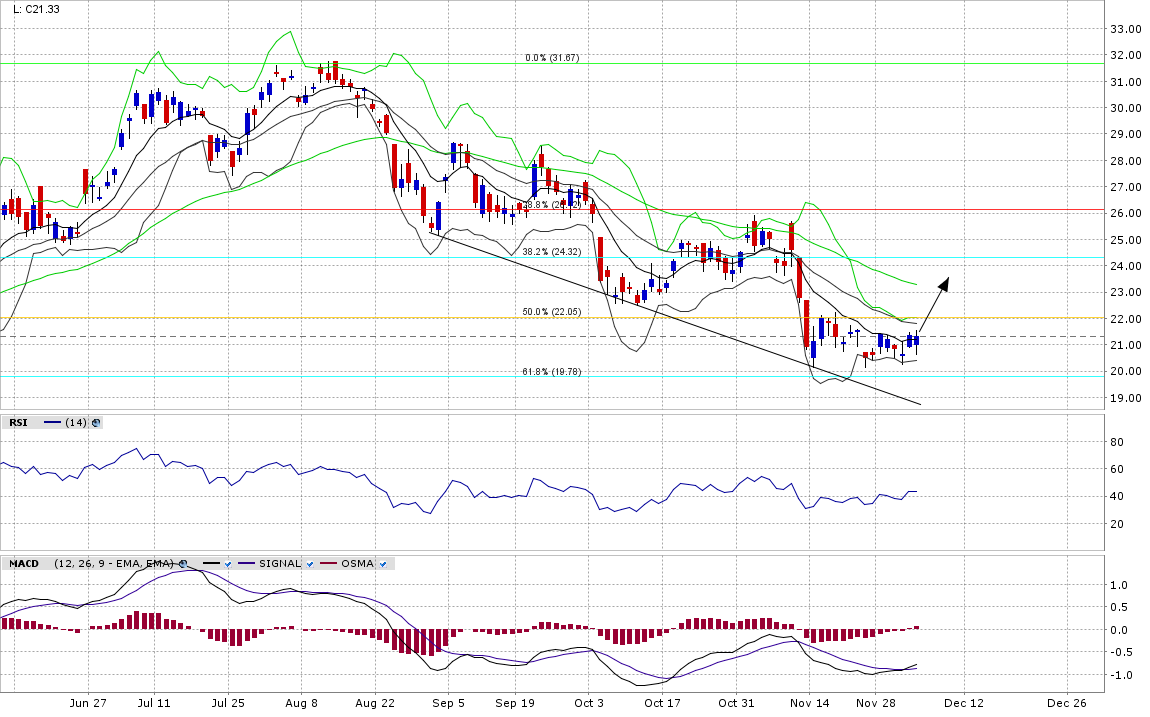
Task: Click MACD (12, 26, 9 - EMA, EMA) parameters
Action: (x=113, y=564)
